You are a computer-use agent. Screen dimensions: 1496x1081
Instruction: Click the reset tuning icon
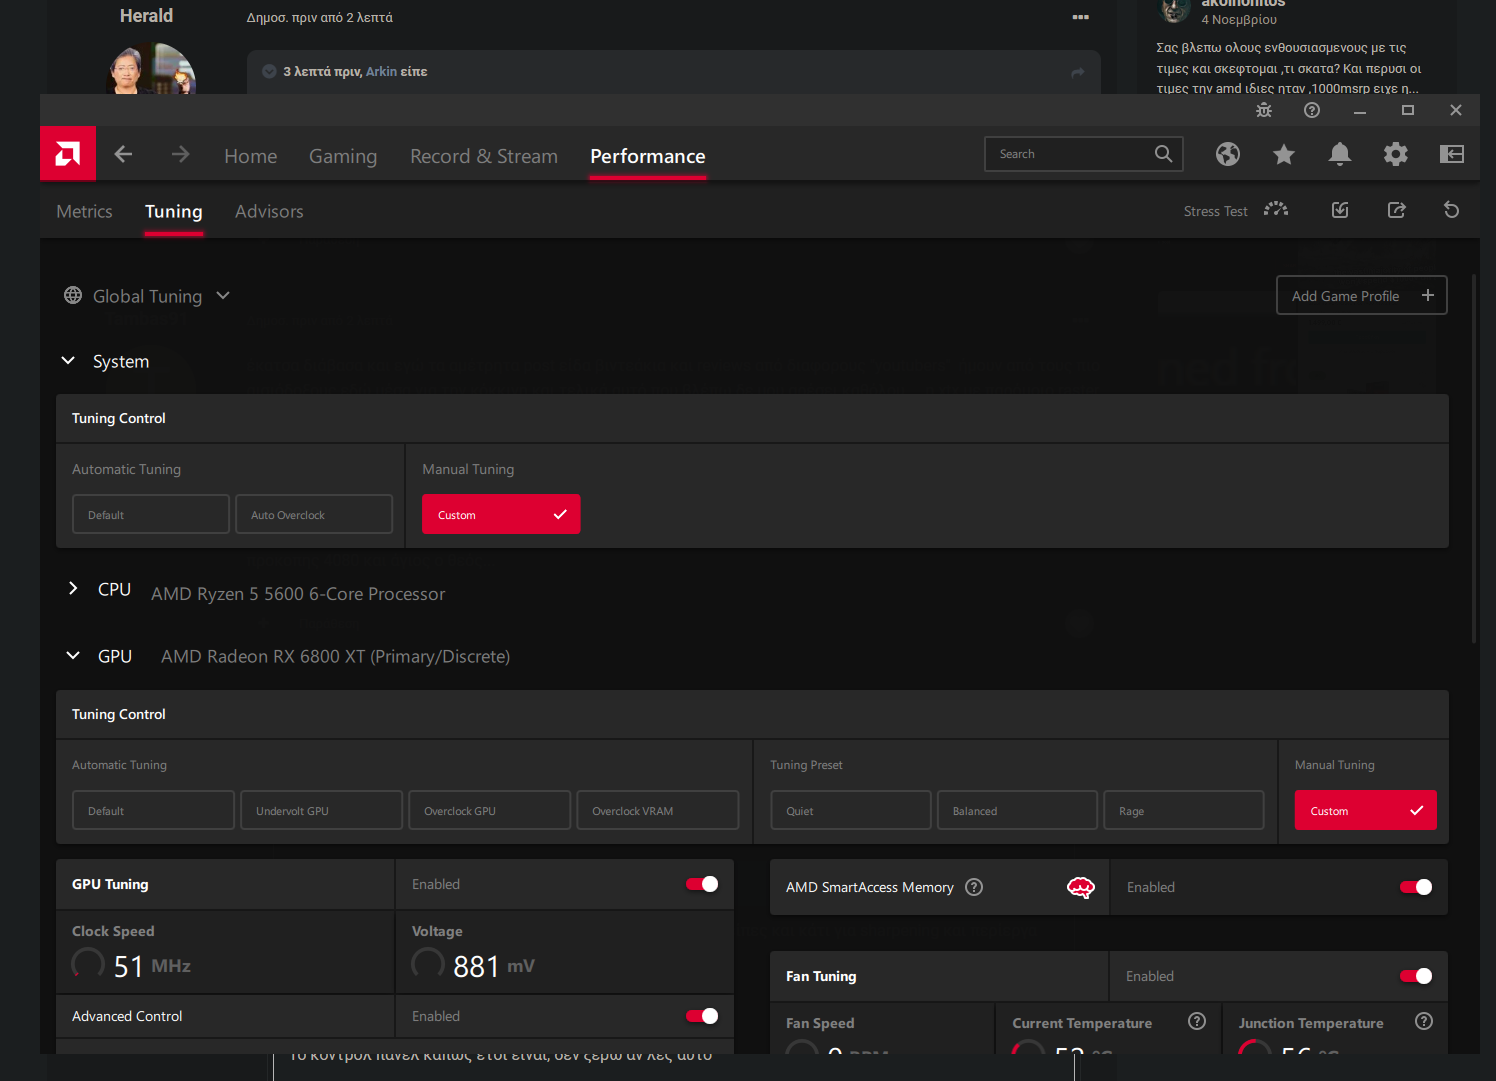click(1452, 210)
